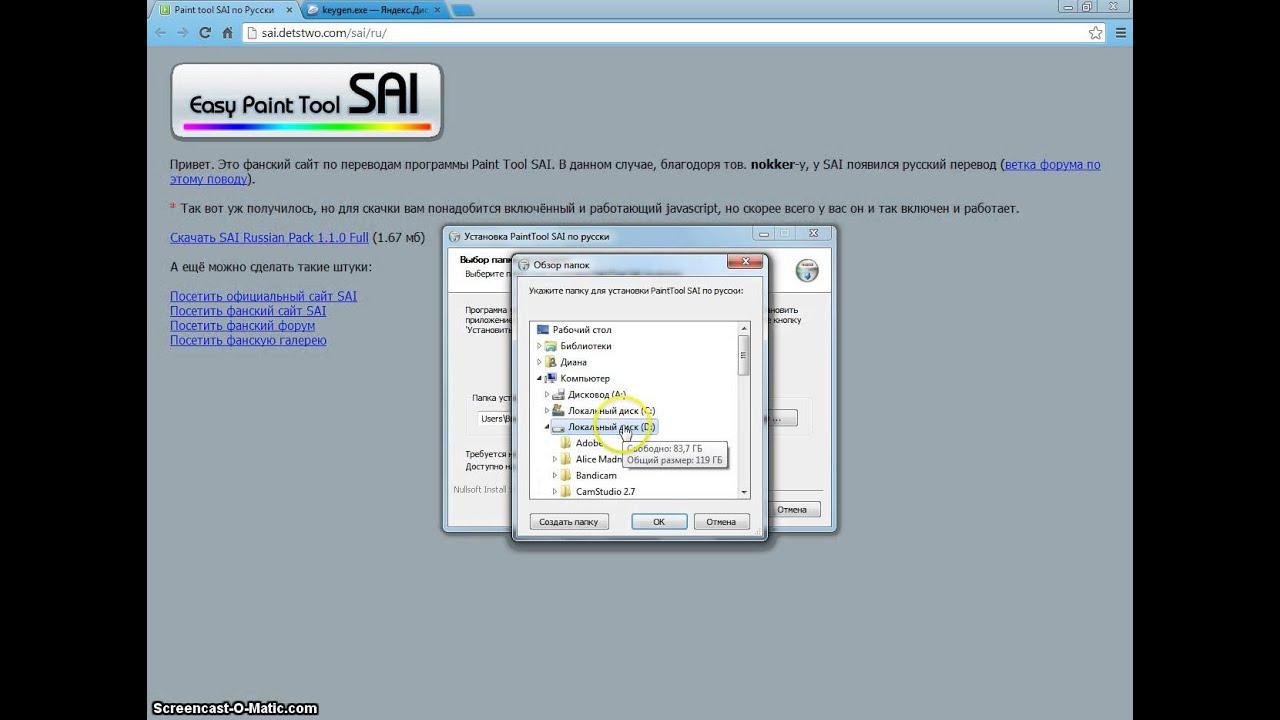
Task: Select Компьютер node in the tree
Action: 584,378
